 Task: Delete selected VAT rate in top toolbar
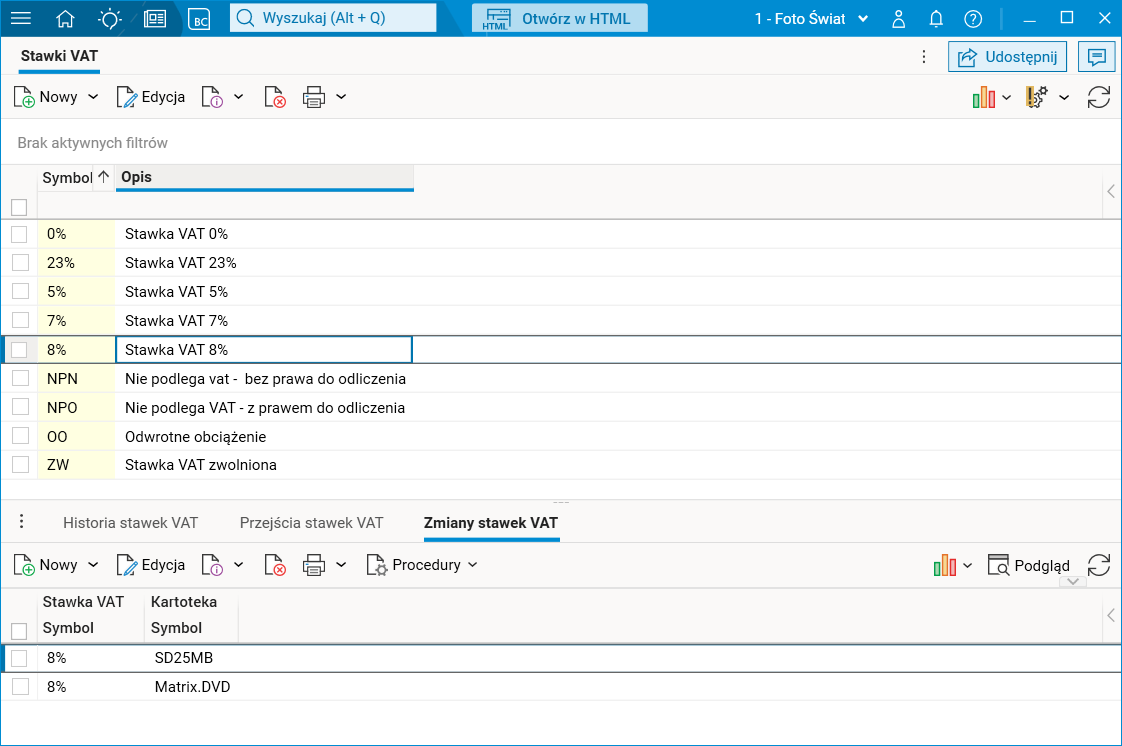275,97
